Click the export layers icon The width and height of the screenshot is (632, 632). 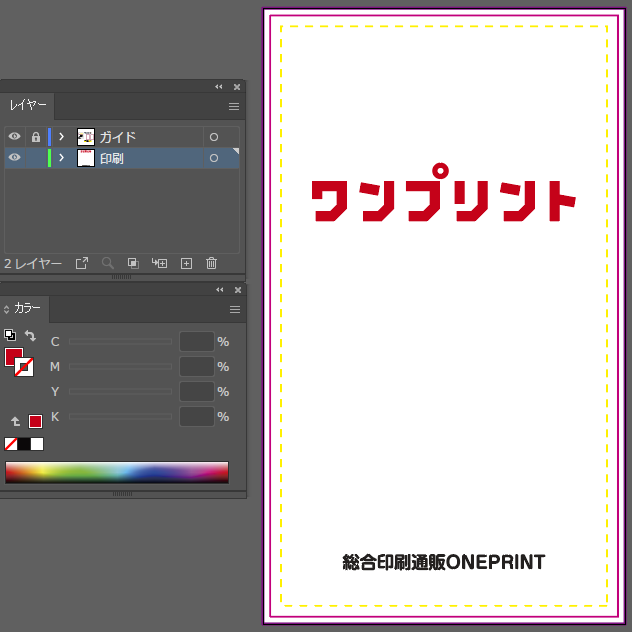(82, 263)
